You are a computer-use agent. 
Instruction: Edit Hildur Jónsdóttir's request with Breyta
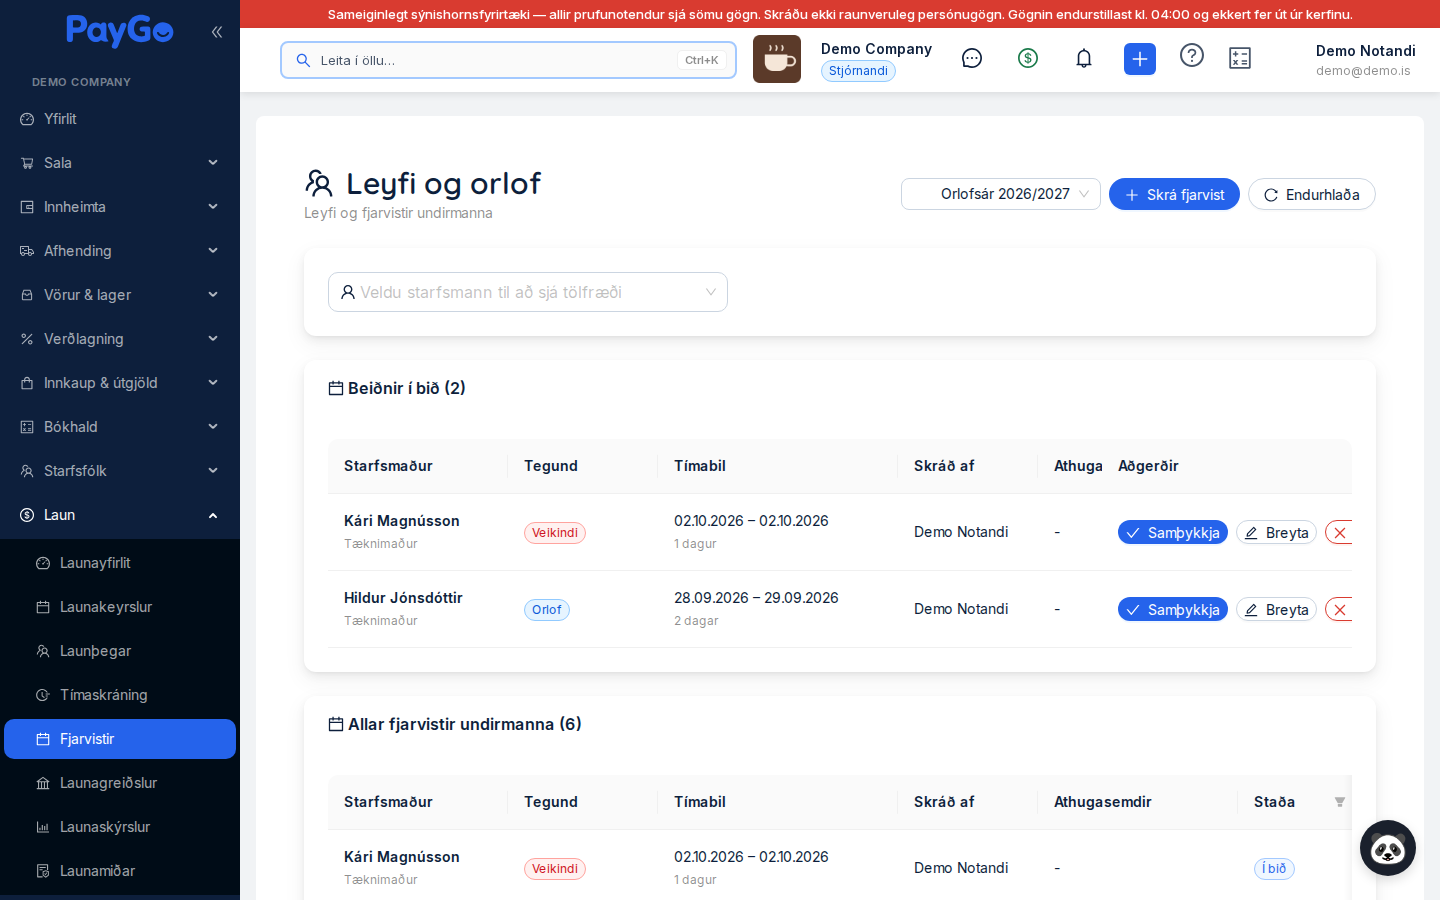[x=1276, y=610]
